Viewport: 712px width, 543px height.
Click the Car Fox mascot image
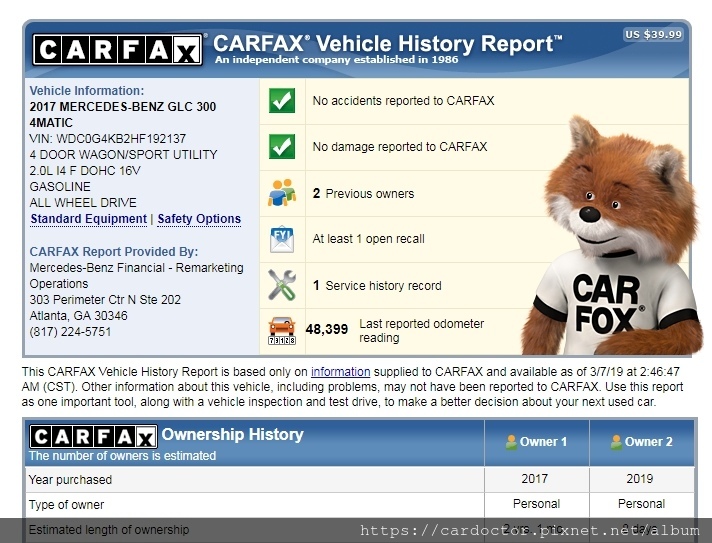click(x=613, y=236)
